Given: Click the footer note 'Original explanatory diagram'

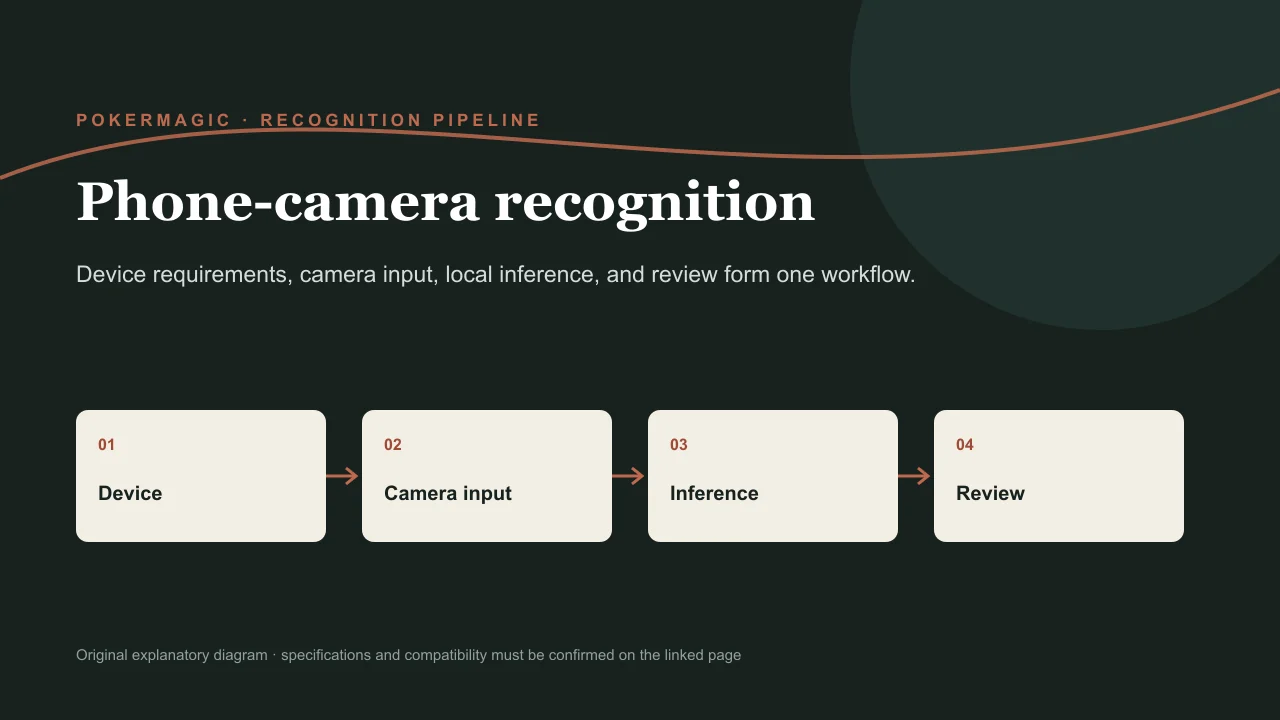Looking at the screenshot, I should point(409,655).
